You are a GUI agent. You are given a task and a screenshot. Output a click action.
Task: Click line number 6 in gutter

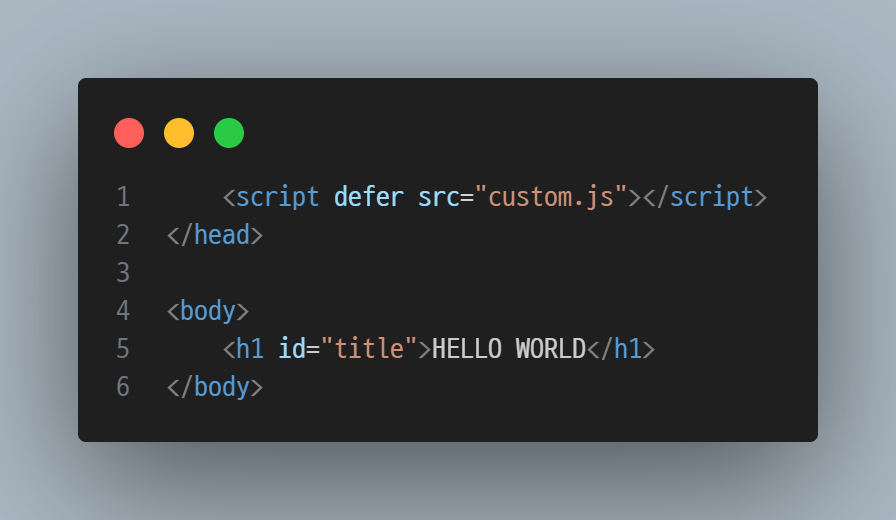tap(123, 387)
